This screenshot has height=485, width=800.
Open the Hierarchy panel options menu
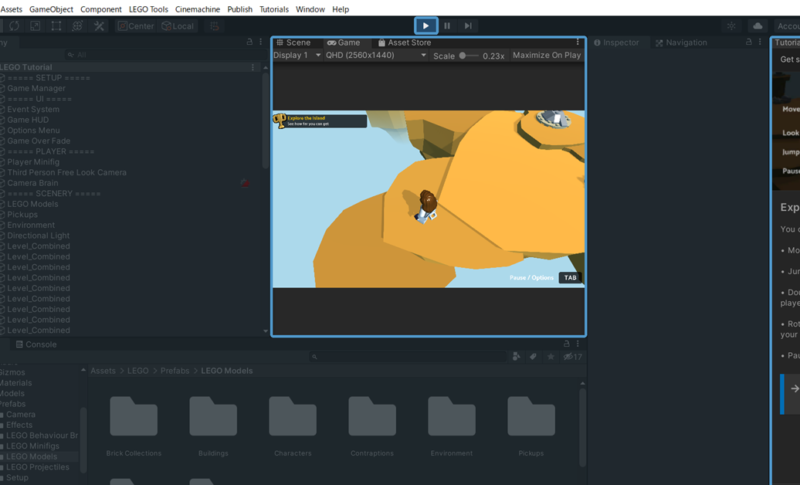[x=261, y=42]
